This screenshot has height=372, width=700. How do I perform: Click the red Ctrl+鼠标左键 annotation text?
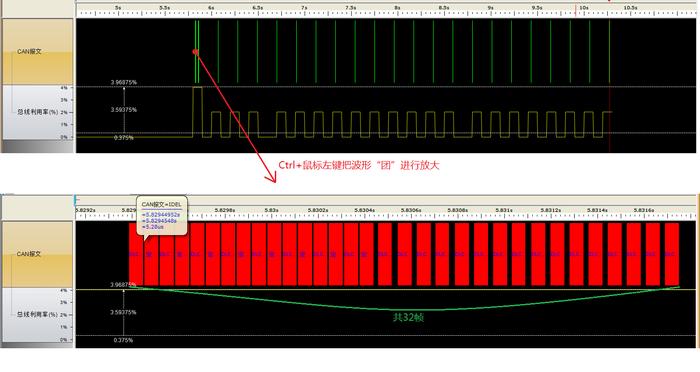point(359,165)
